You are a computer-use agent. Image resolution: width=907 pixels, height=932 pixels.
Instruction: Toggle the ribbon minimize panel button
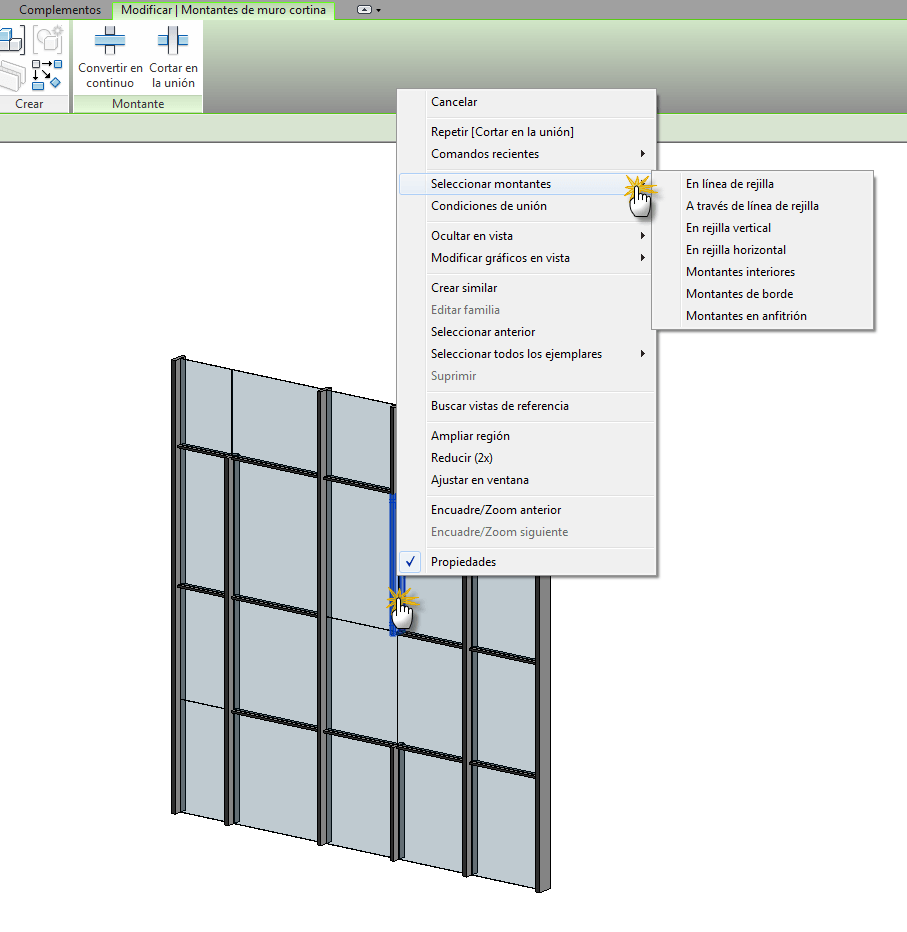click(364, 10)
